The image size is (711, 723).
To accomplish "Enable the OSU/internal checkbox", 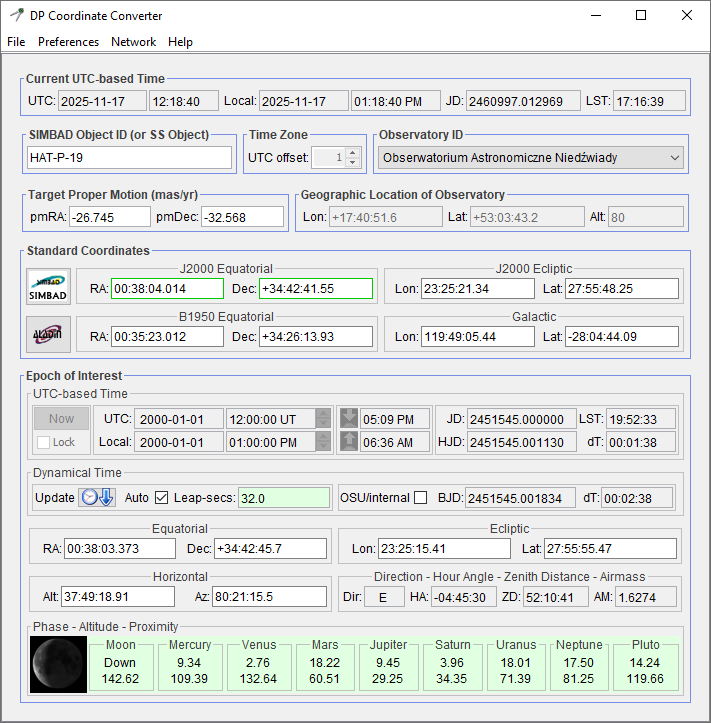I will (420, 497).
